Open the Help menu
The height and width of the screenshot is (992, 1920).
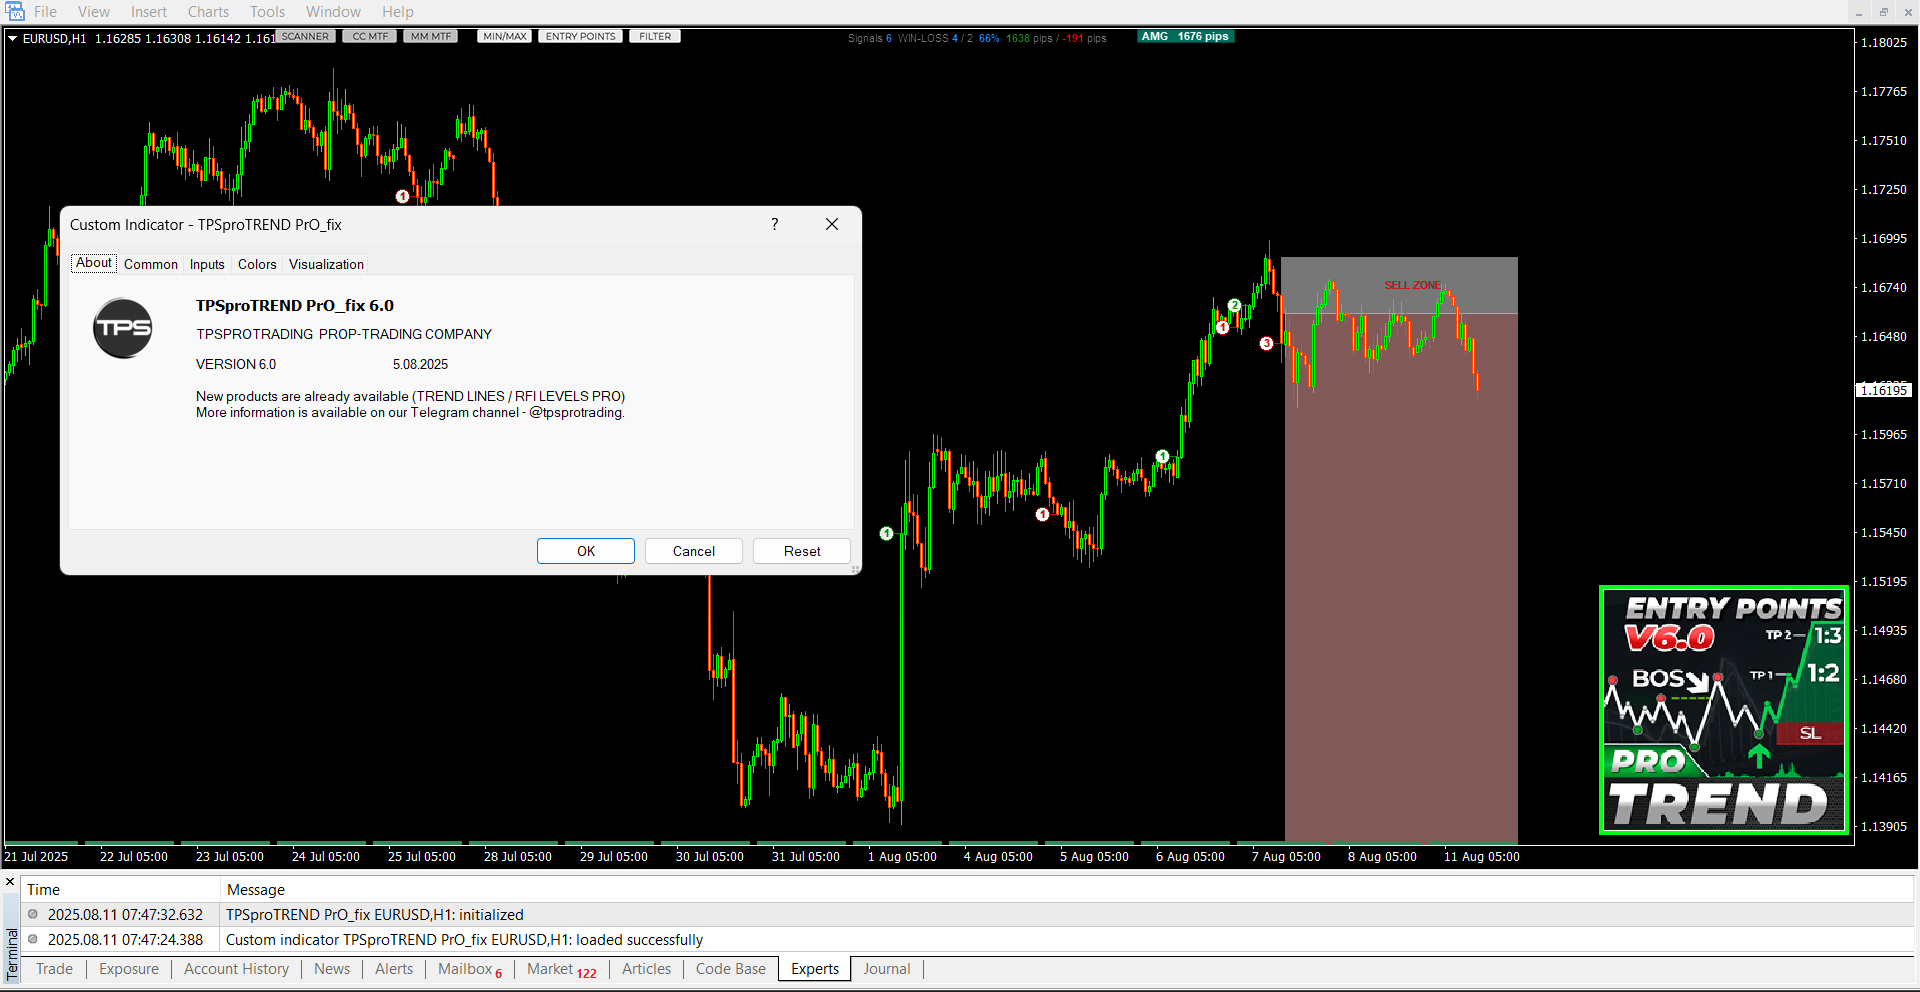397,12
